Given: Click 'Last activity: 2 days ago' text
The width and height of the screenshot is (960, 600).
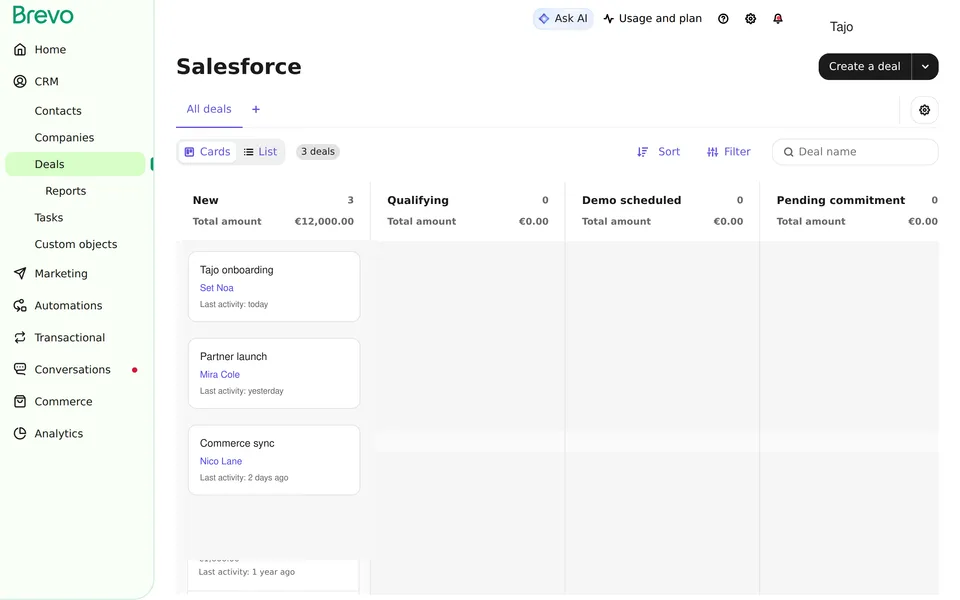Looking at the screenshot, I should (x=244, y=478).
